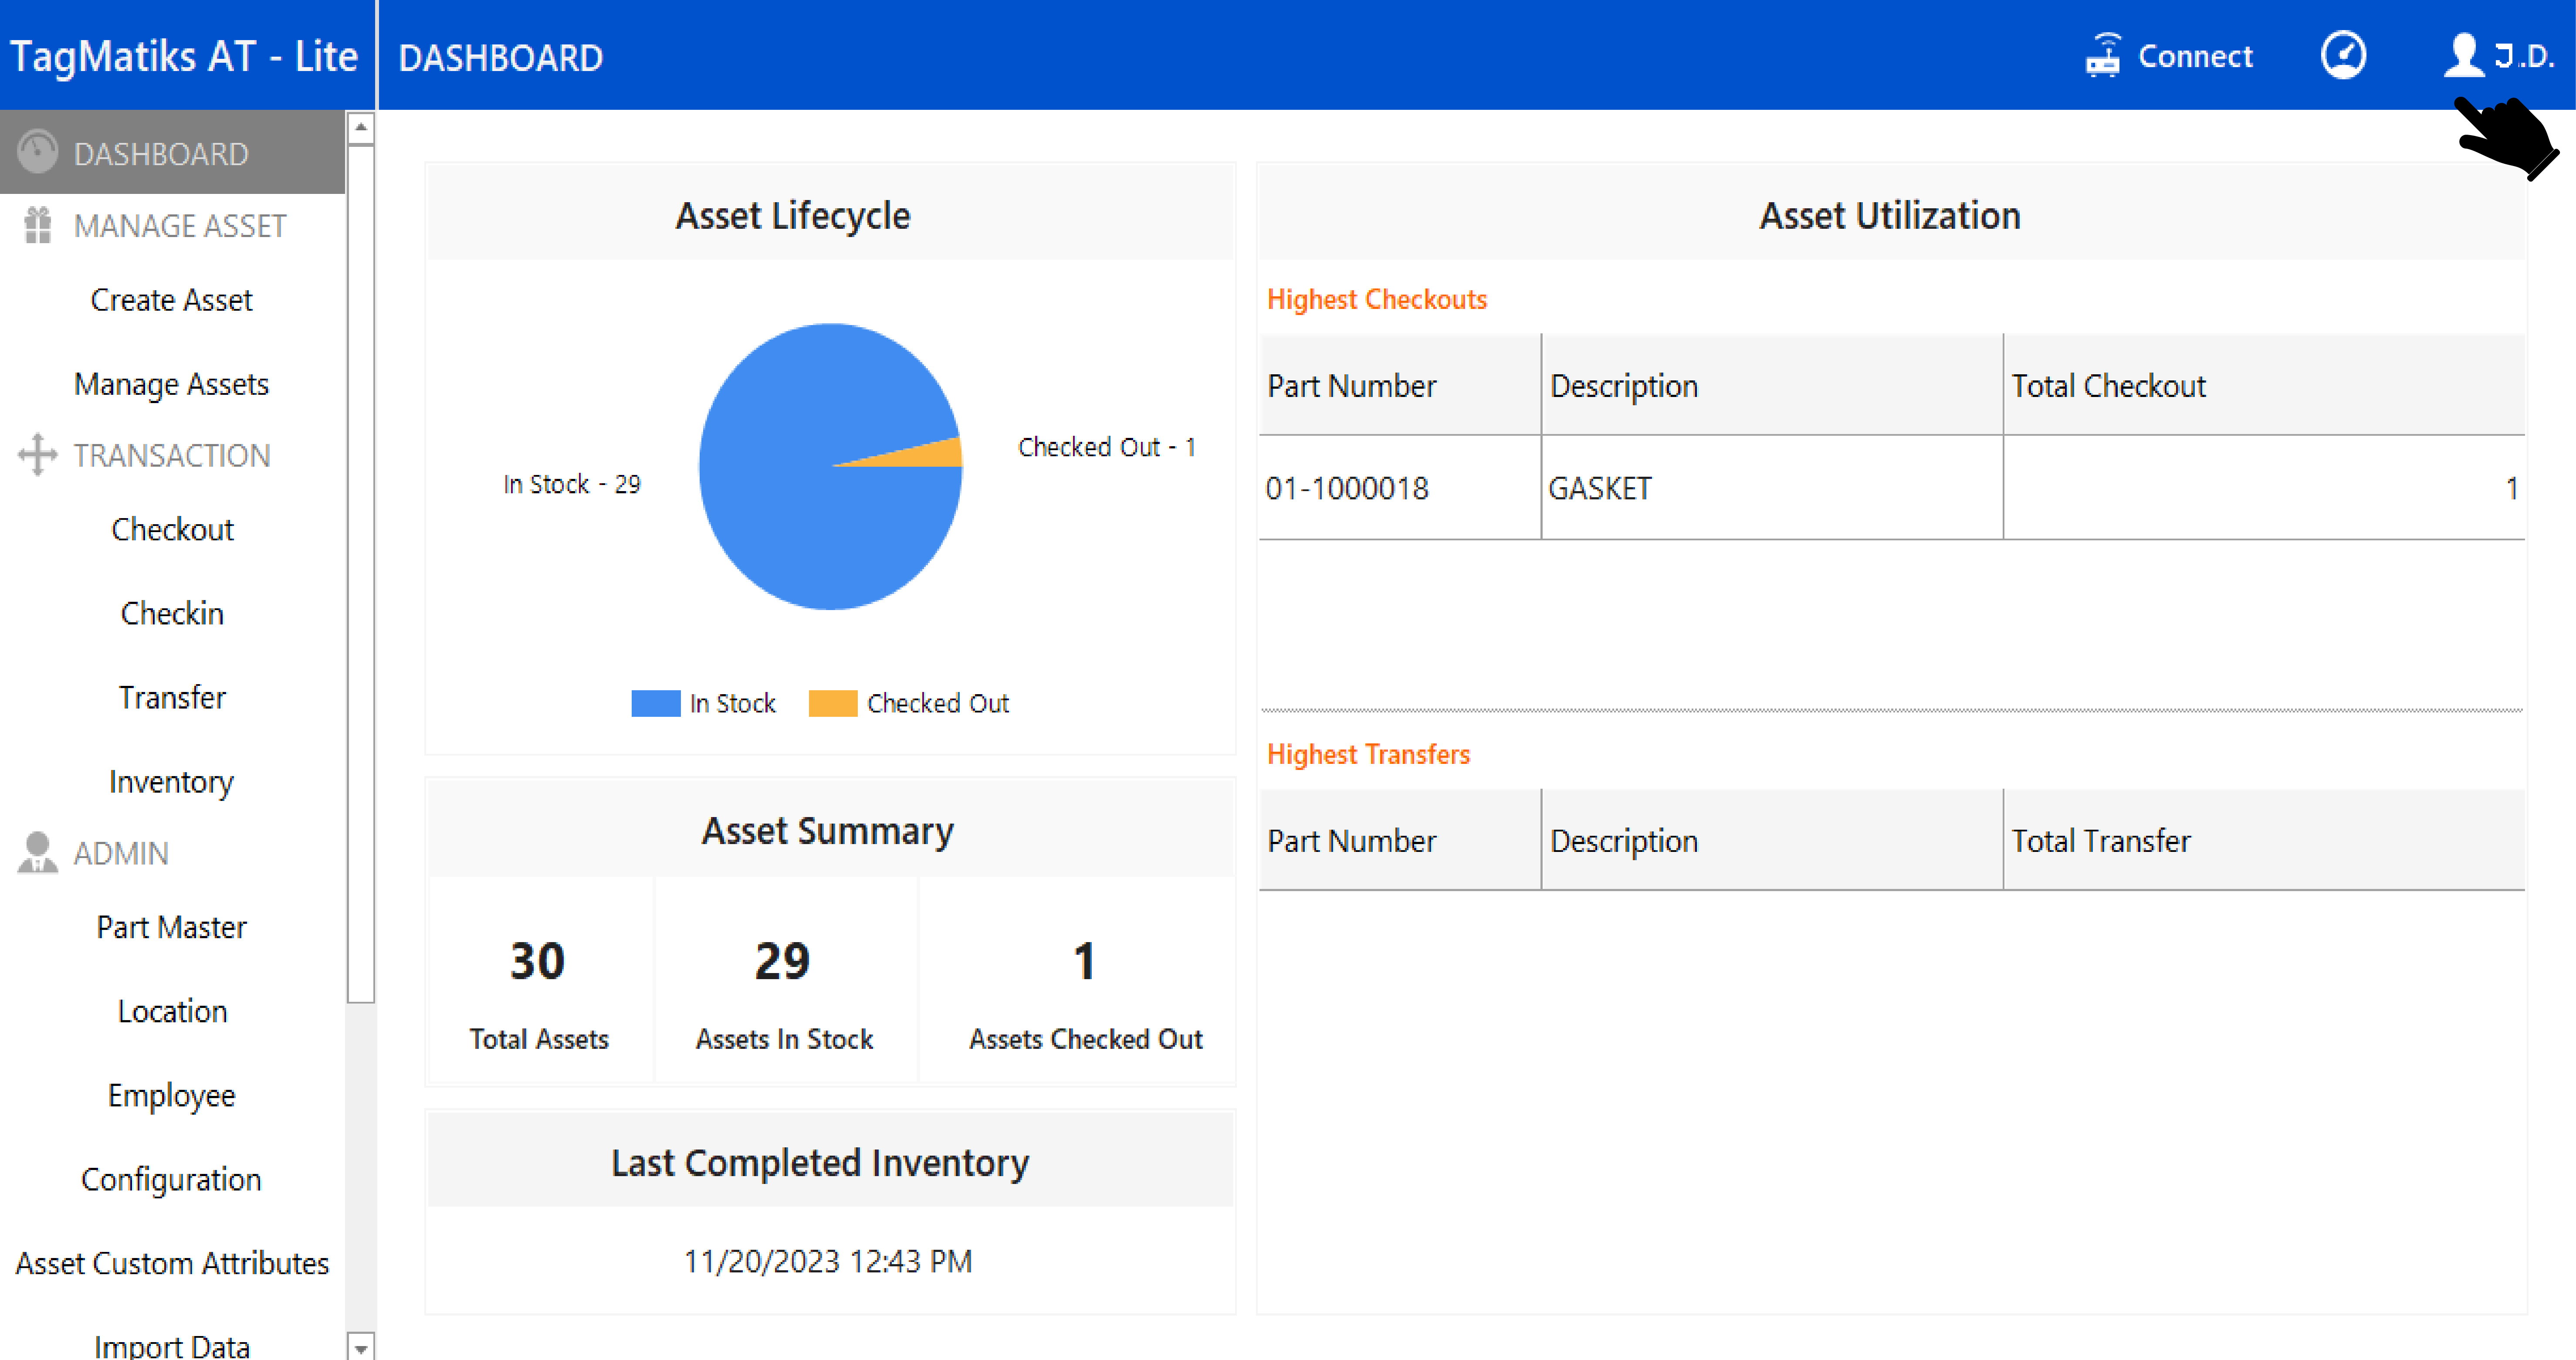Image resolution: width=2576 pixels, height=1360 pixels.
Task: Open Create Asset menu item
Action: (x=171, y=300)
